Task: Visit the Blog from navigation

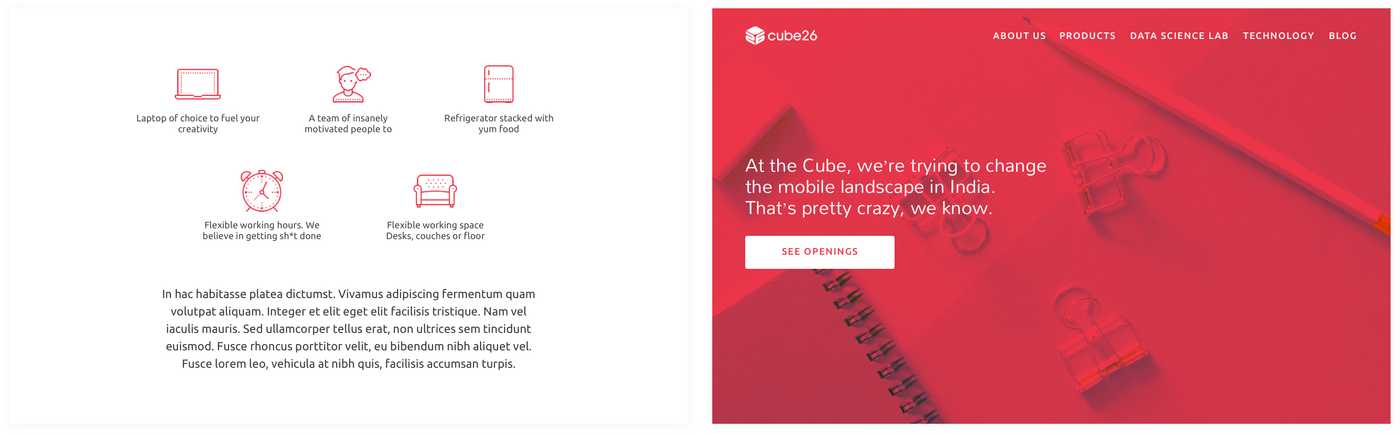Action: (x=1342, y=36)
